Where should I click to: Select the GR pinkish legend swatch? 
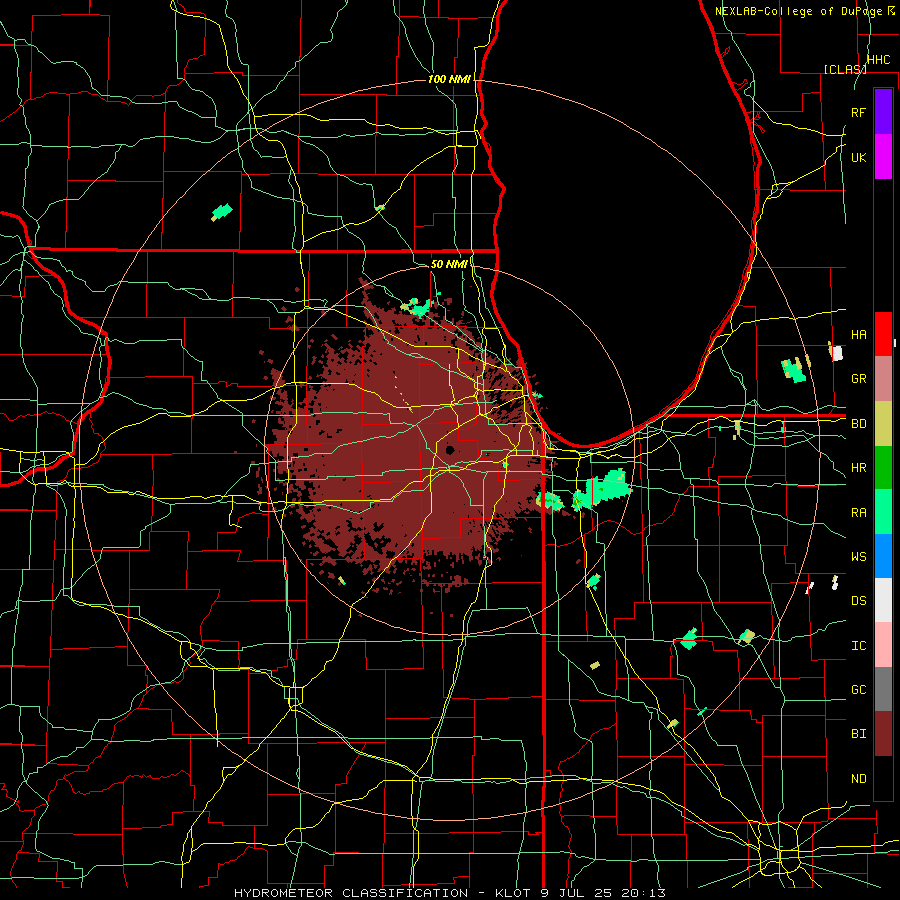(x=883, y=379)
